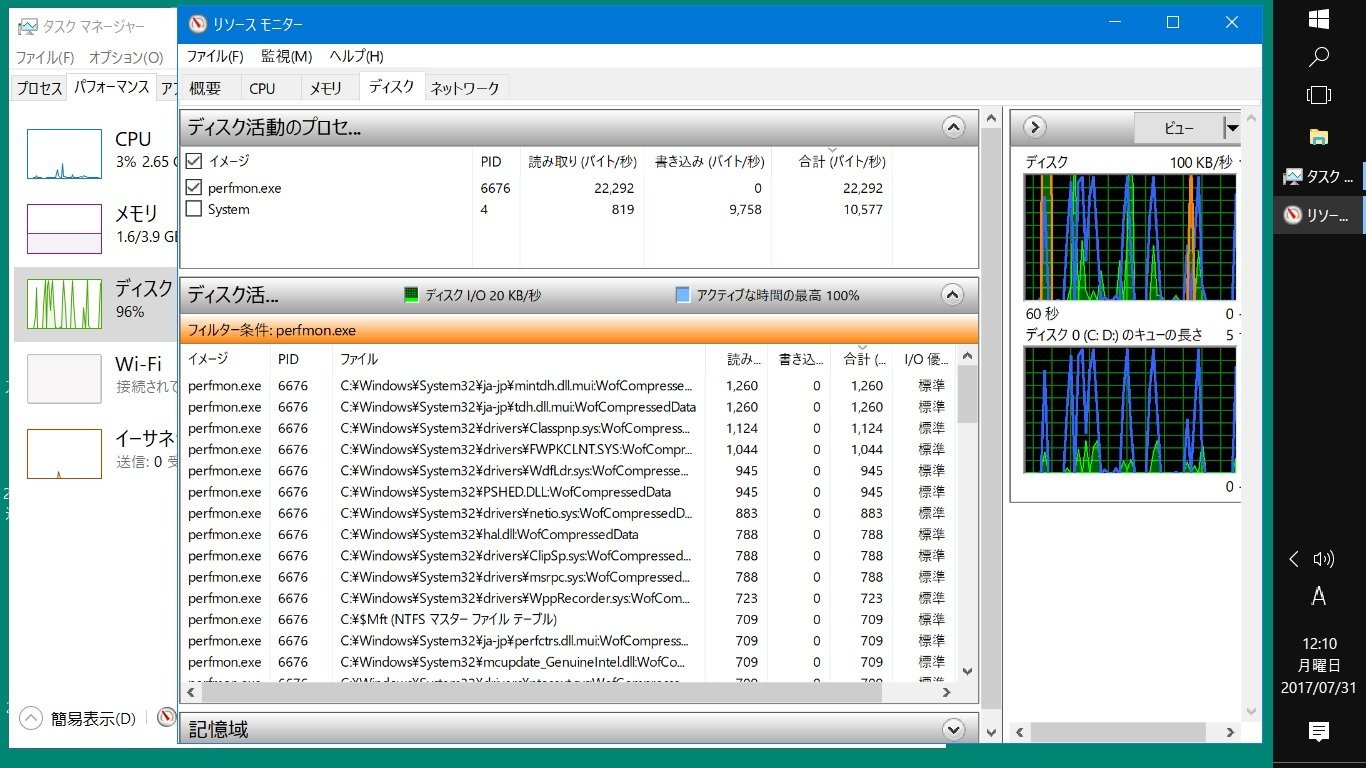This screenshot has height=768, width=1366.
Task: Collapse the graph pane arrow button
Action: (1035, 127)
